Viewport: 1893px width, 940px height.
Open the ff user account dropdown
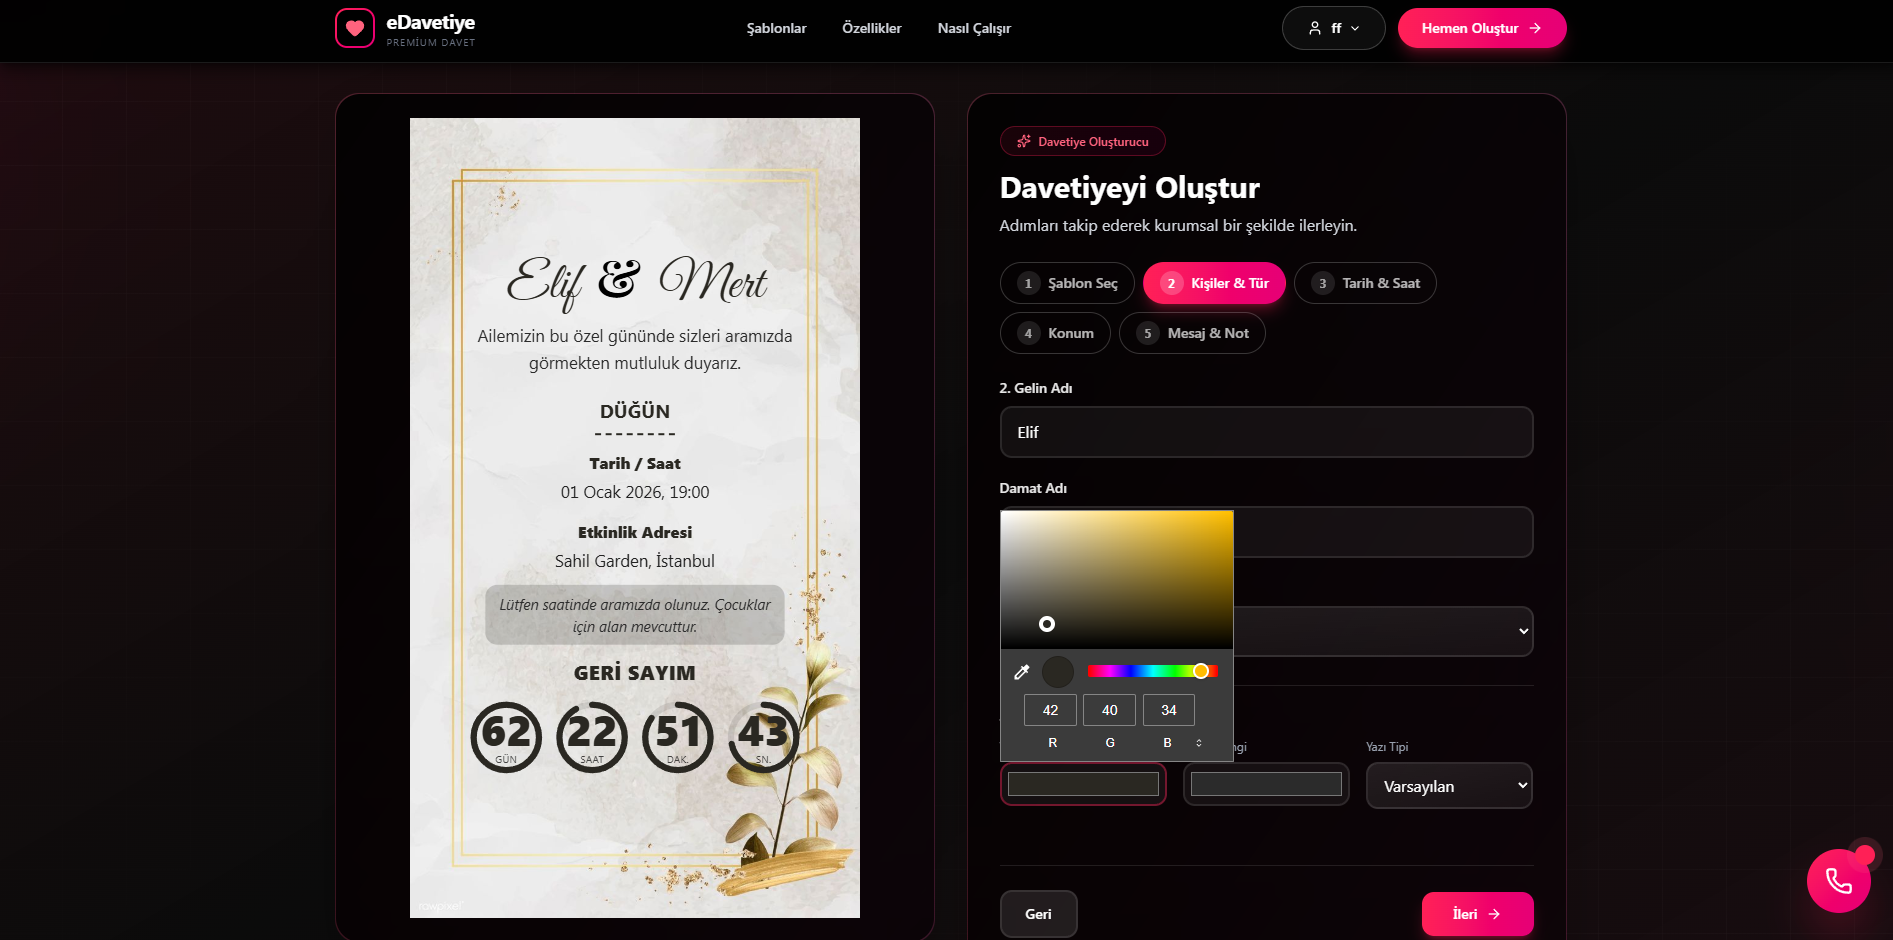pos(1333,28)
